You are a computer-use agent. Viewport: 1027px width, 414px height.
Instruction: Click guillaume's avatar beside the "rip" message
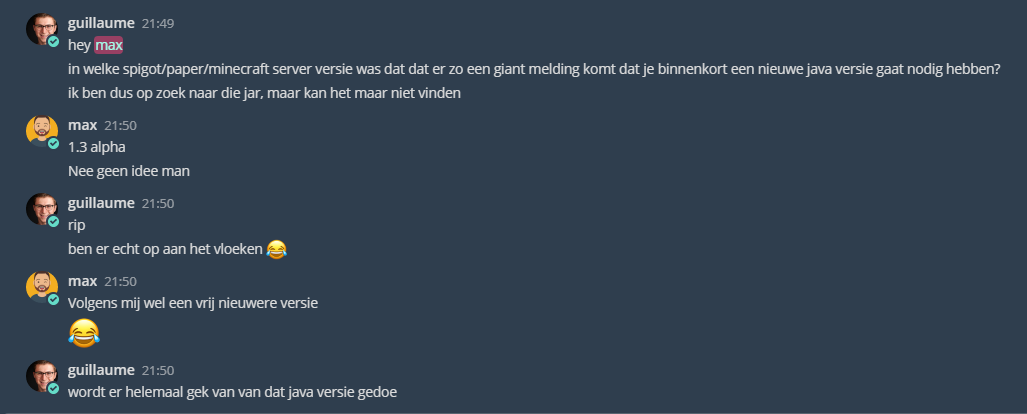tap(40, 209)
